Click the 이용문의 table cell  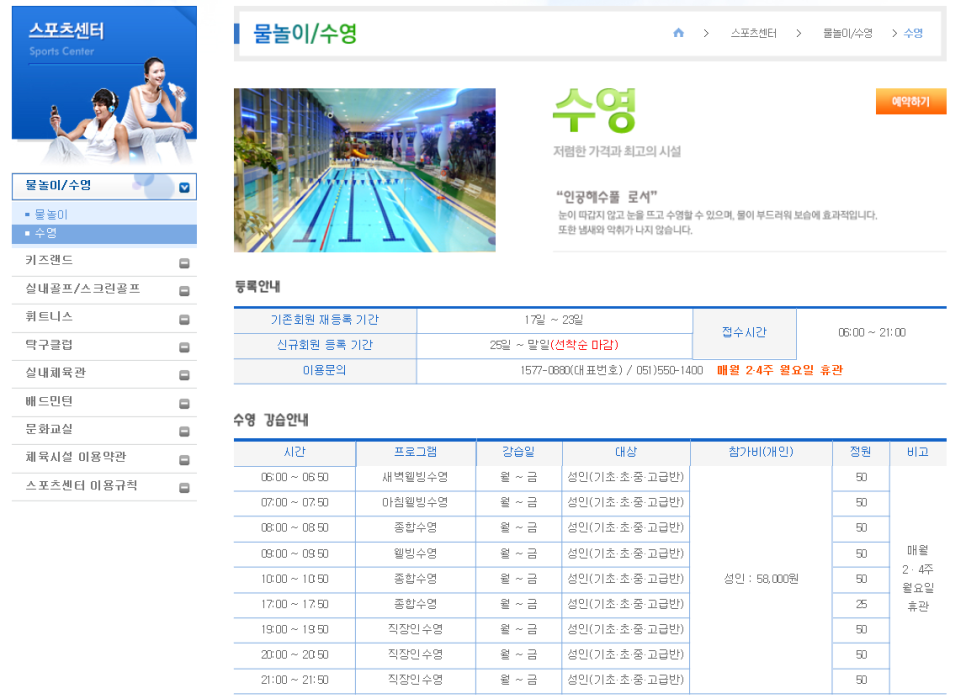coord(325,370)
